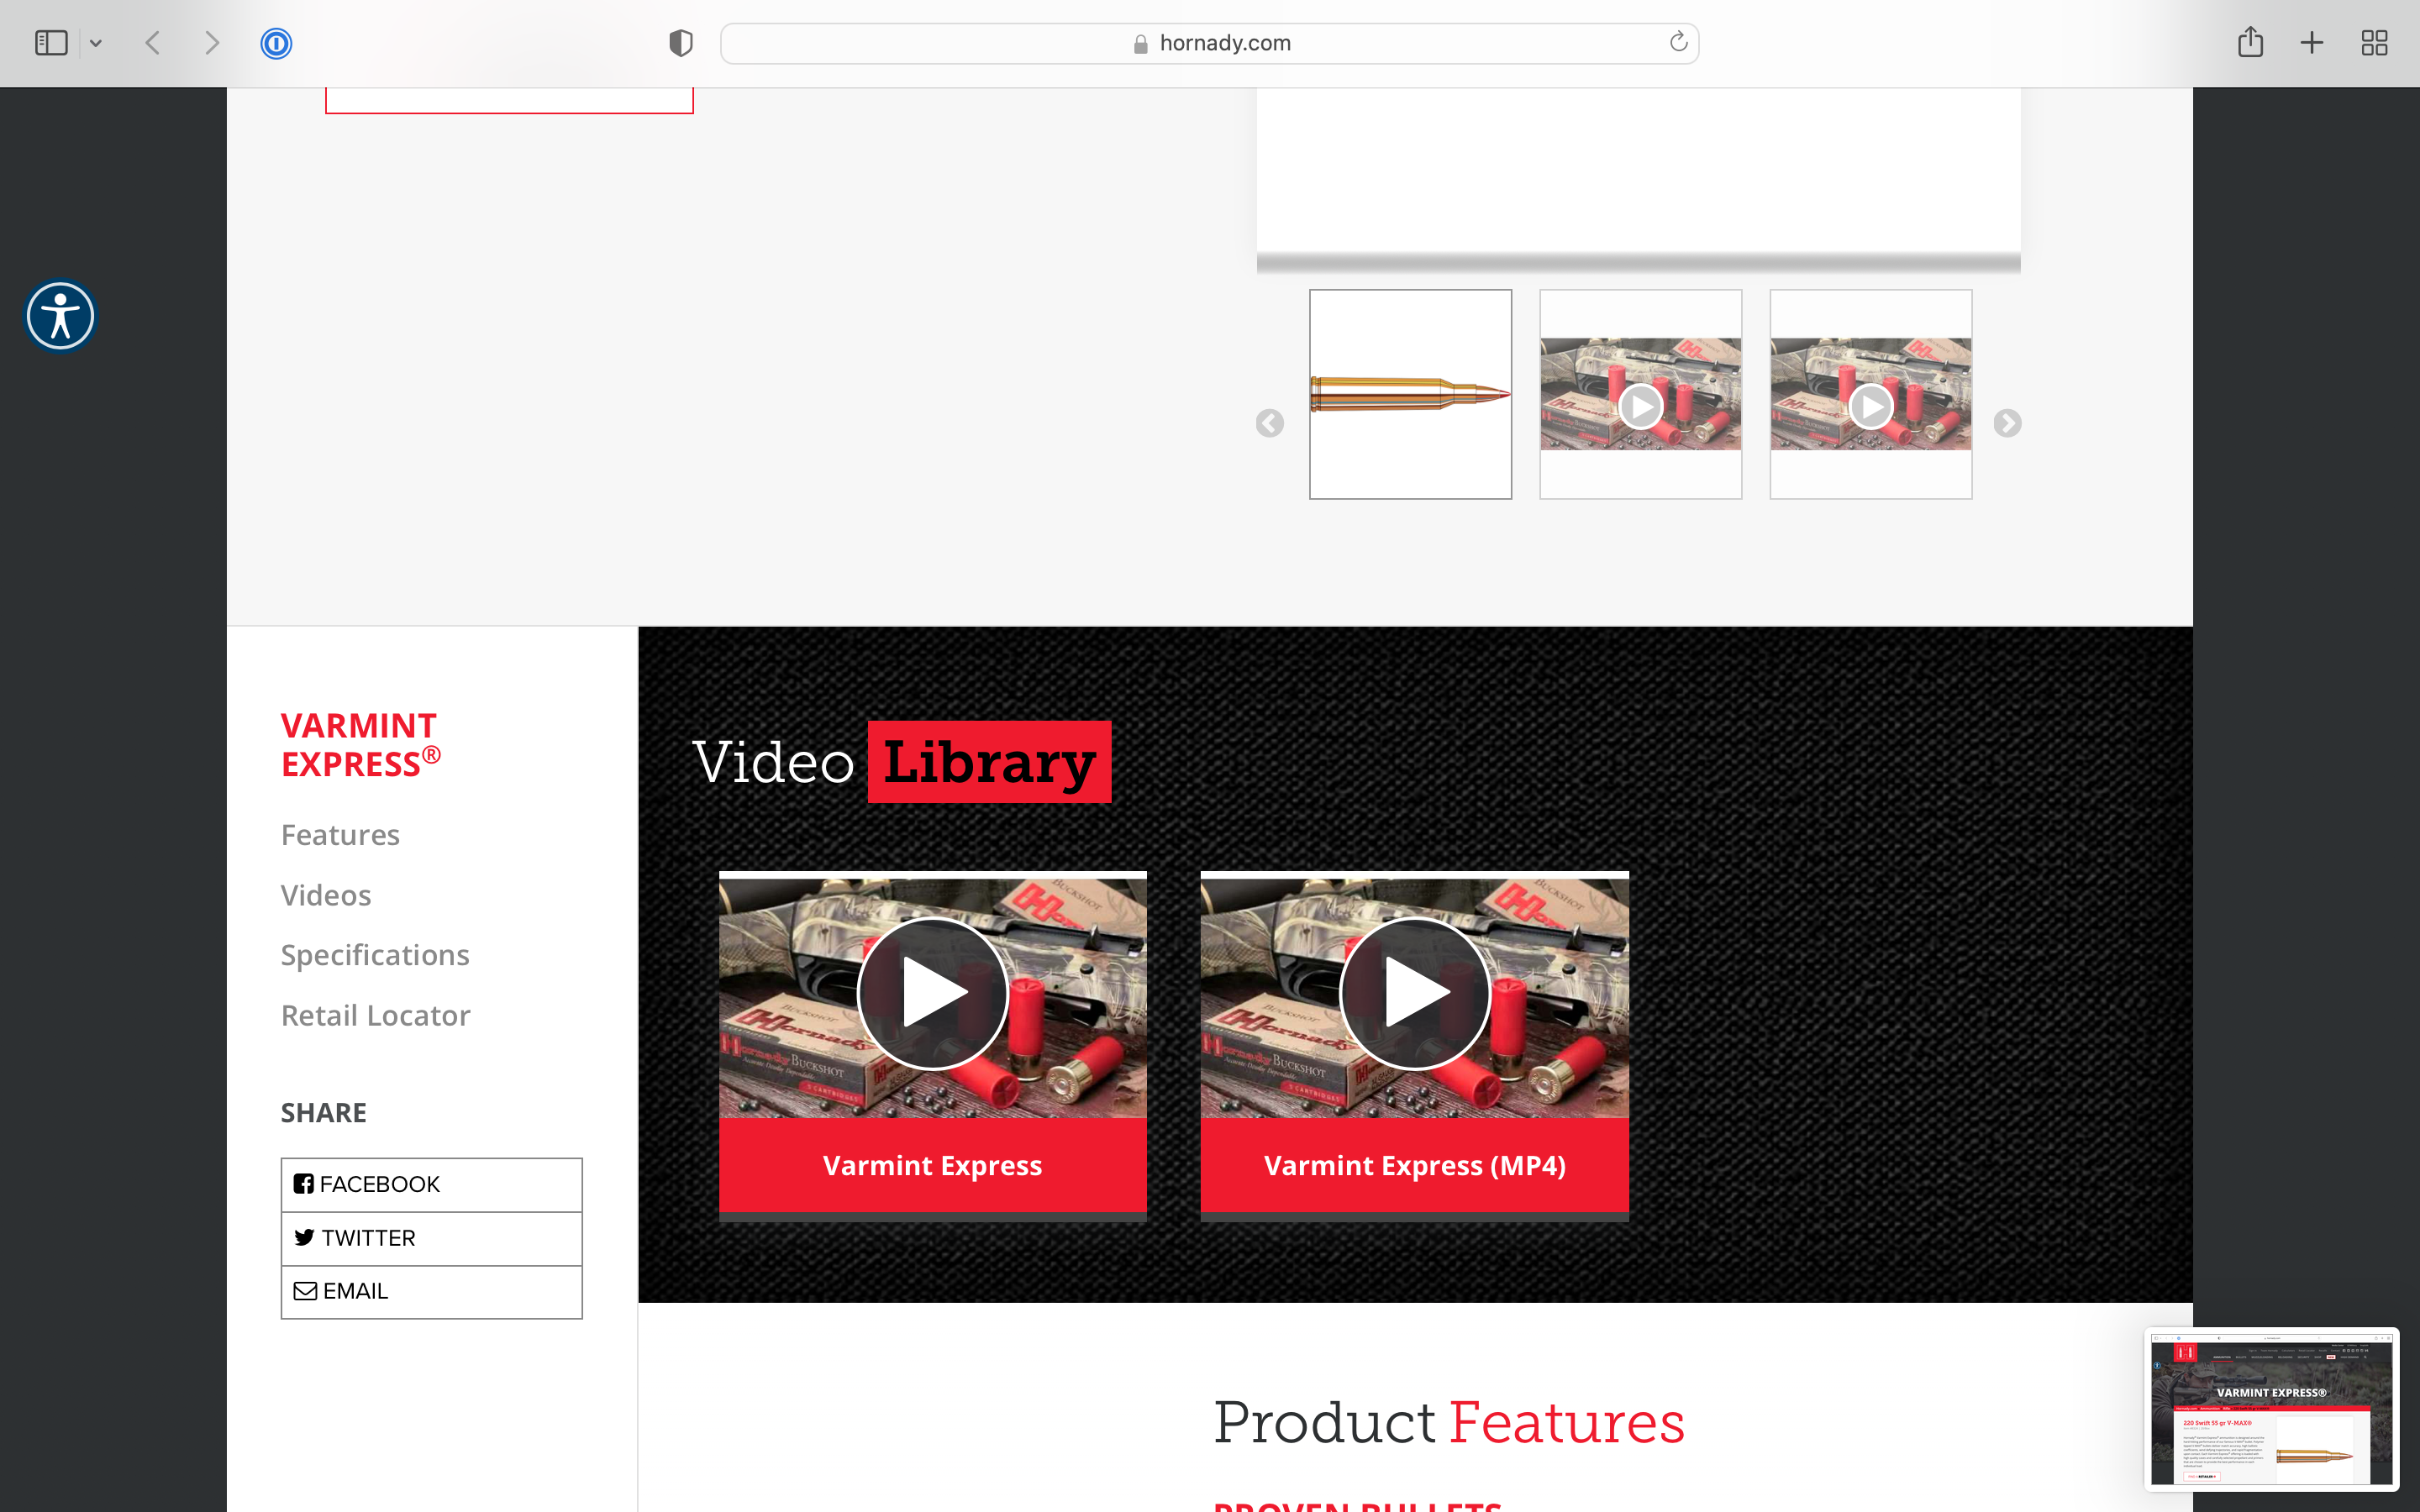Toggle the Safari sidebar
The image size is (2420, 1512).
click(x=51, y=43)
